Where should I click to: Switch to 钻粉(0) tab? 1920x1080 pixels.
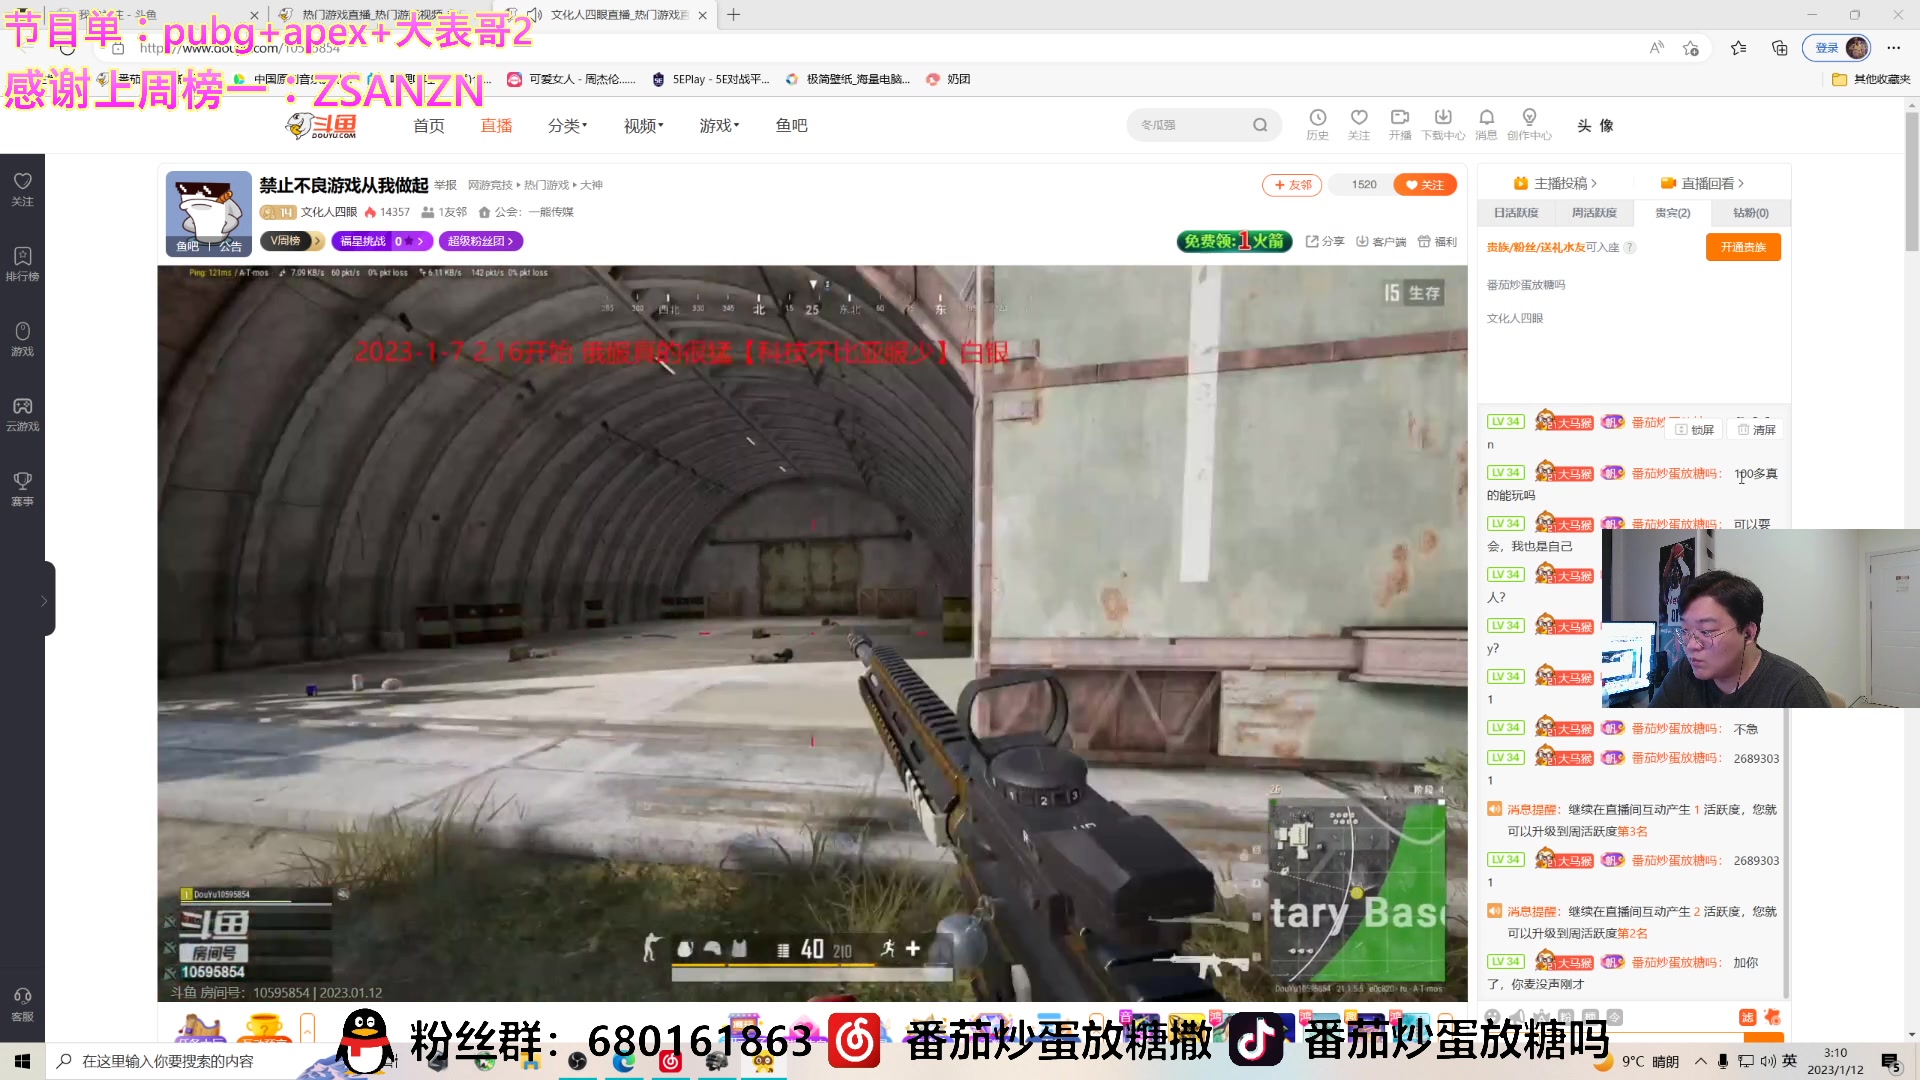(x=1750, y=213)
